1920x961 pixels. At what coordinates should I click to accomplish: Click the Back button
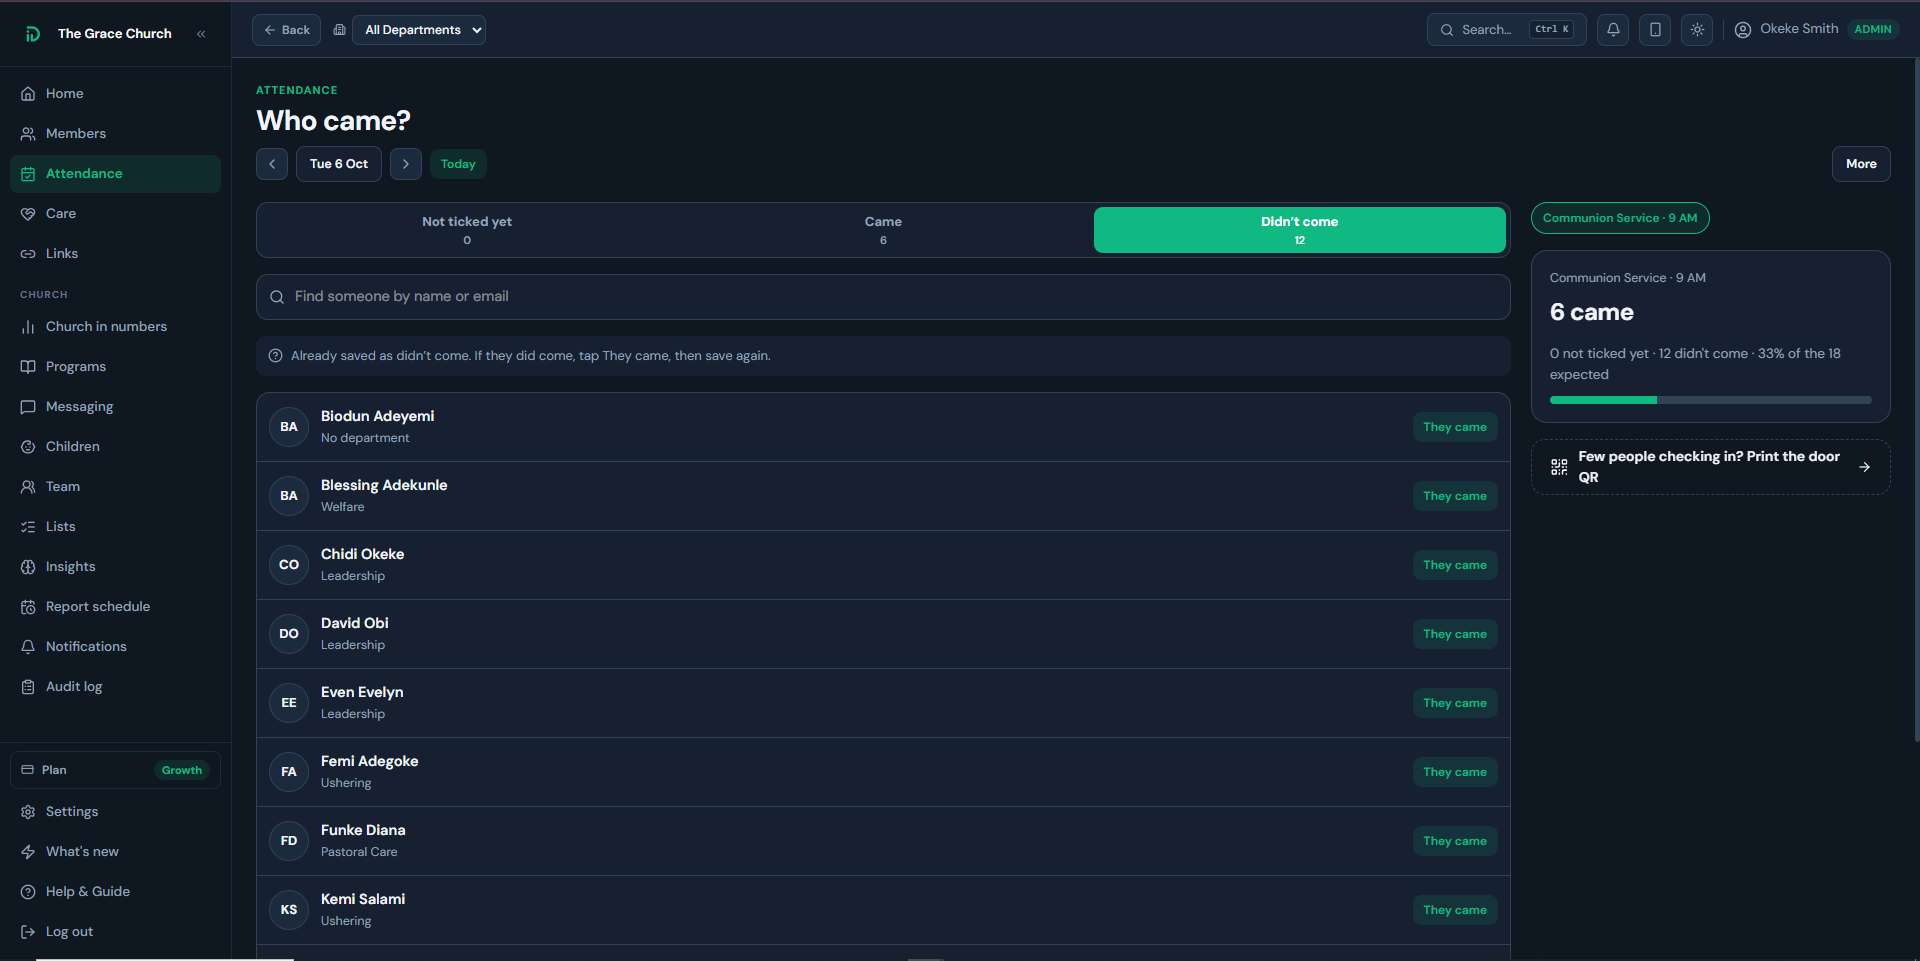click(x=287, y=30)
